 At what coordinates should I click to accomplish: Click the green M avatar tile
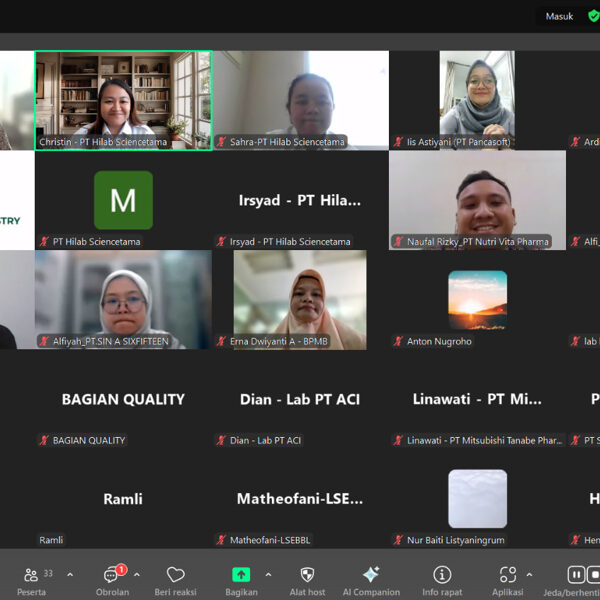[123, 200]
